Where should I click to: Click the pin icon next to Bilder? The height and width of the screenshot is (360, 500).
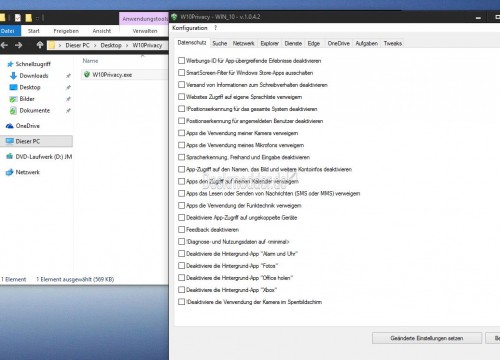click(x=68, y=99)
